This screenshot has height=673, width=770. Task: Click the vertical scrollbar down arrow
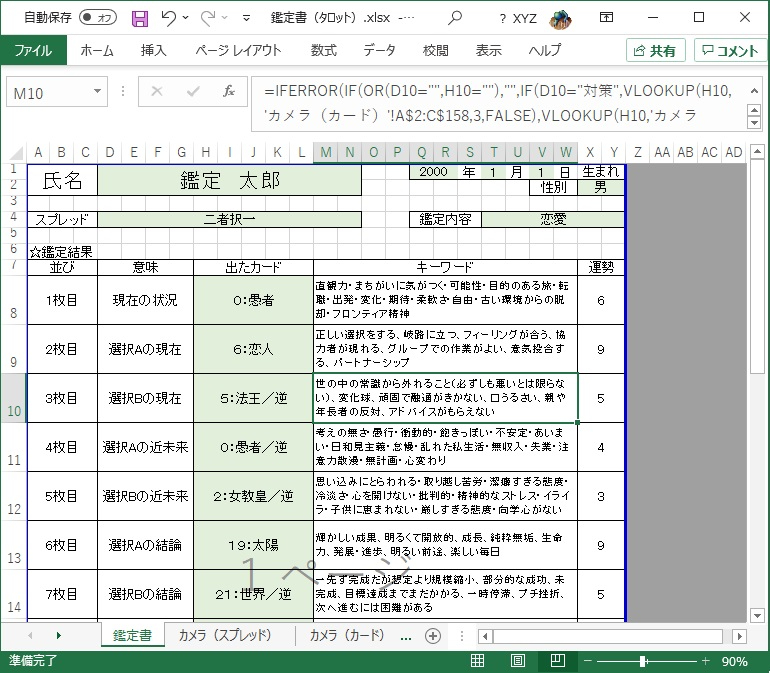pyautogui.click(x=757, y=615)
